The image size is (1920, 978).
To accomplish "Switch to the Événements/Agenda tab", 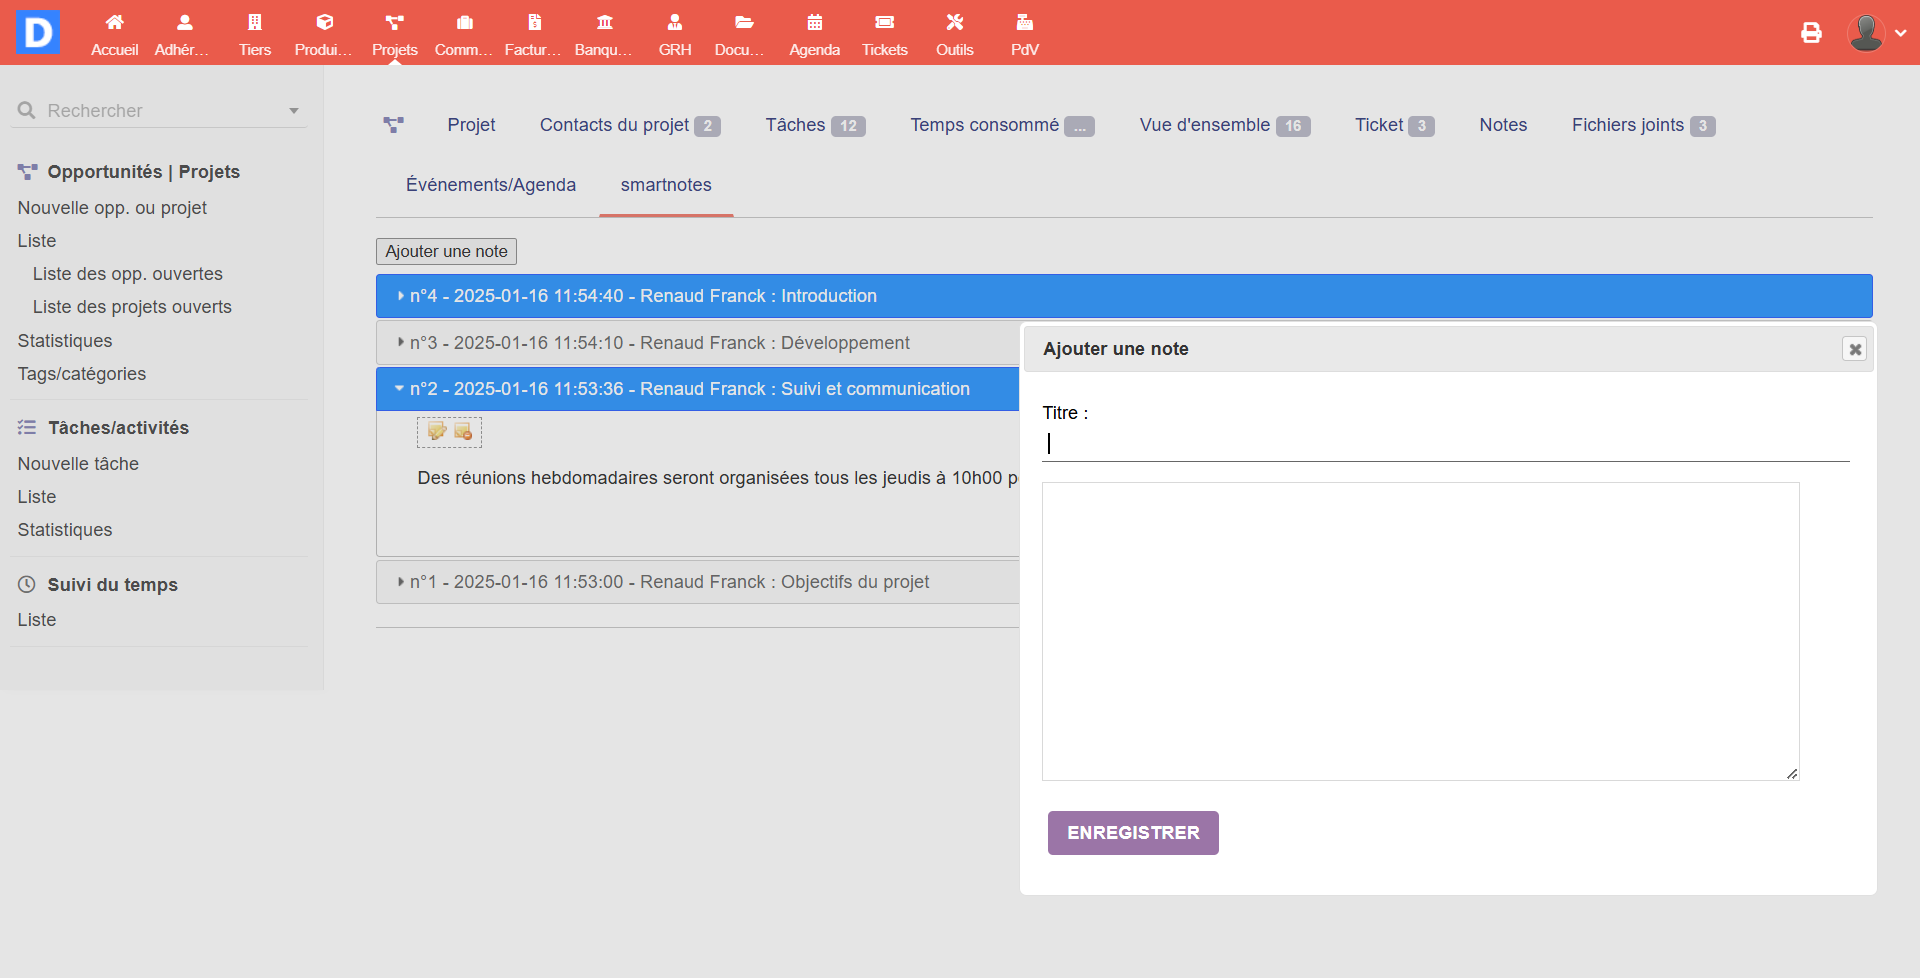I will point(490,185).
